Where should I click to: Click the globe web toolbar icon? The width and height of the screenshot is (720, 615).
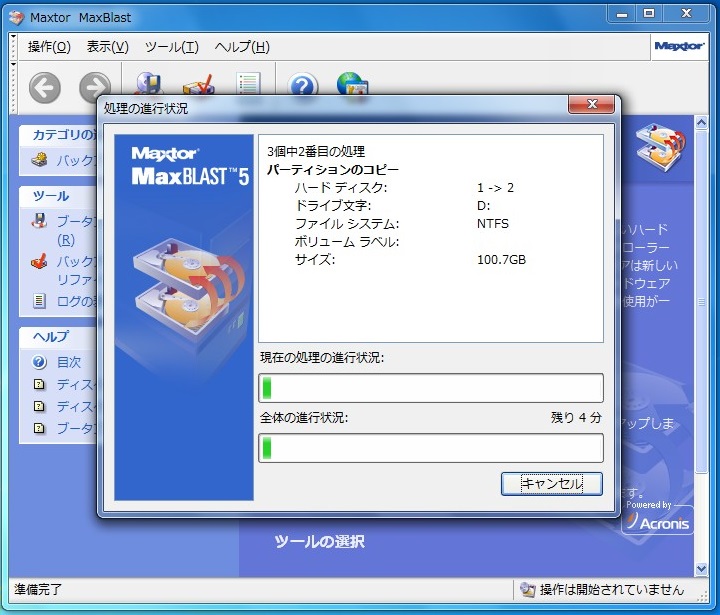tap(352, 83)
